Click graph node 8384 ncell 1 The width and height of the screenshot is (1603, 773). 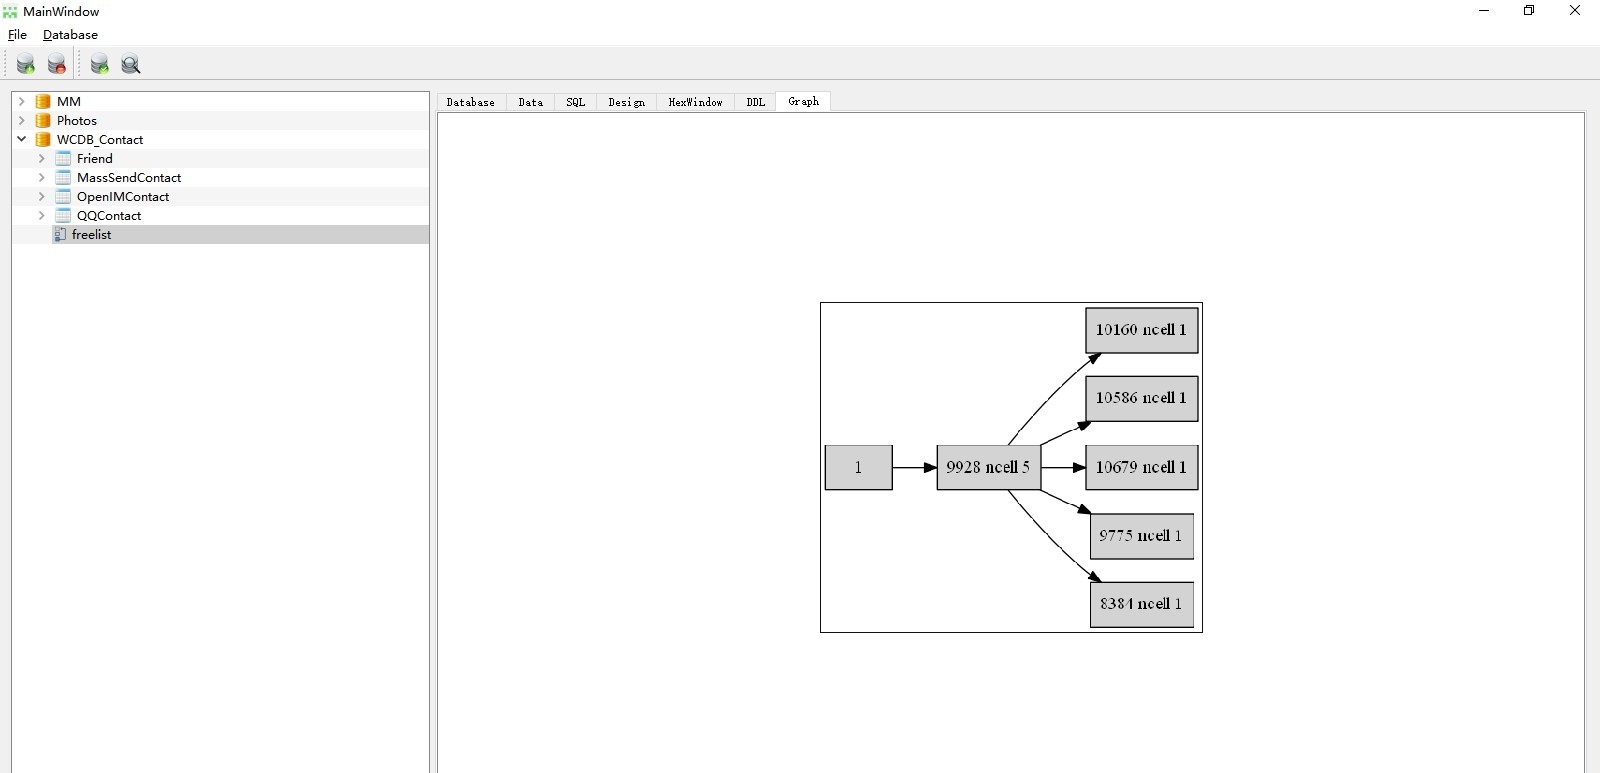click(x=1141, y=604)
